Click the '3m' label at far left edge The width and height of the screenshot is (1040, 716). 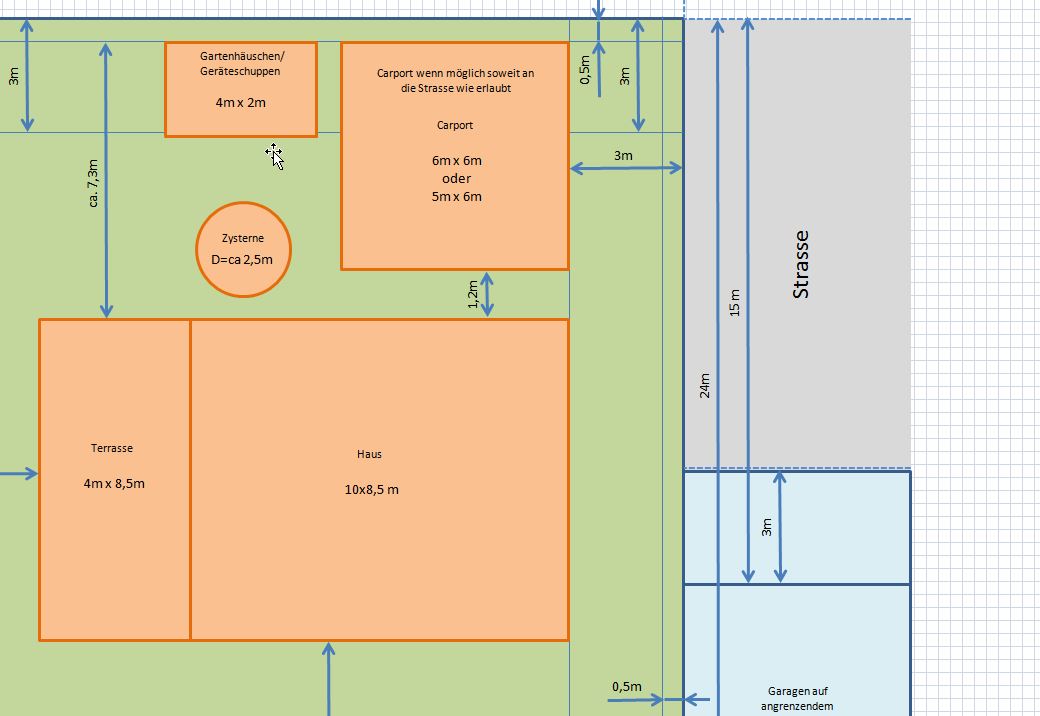coord(13,76)
